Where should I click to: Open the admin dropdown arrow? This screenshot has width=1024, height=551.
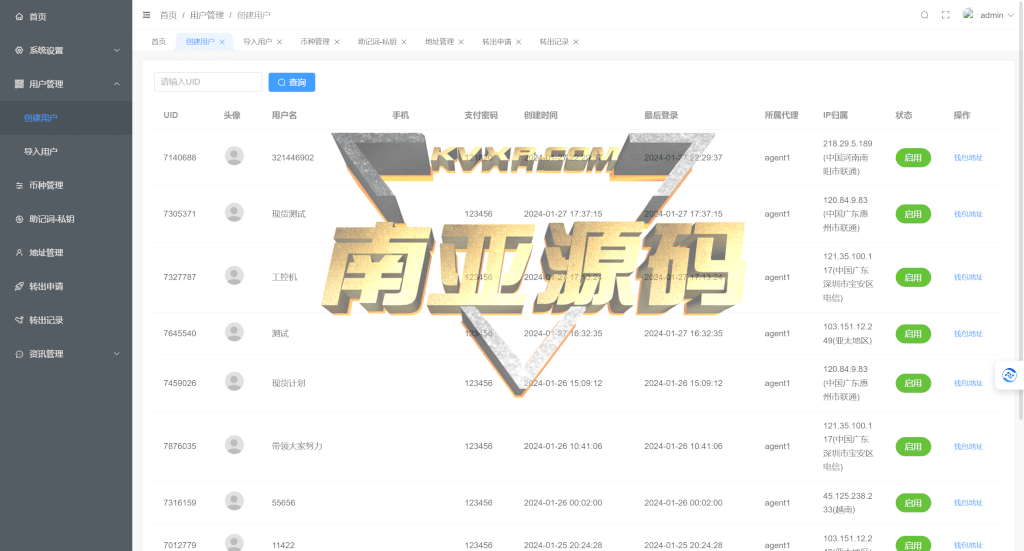pyautogui.click(x=1011, y=15)
